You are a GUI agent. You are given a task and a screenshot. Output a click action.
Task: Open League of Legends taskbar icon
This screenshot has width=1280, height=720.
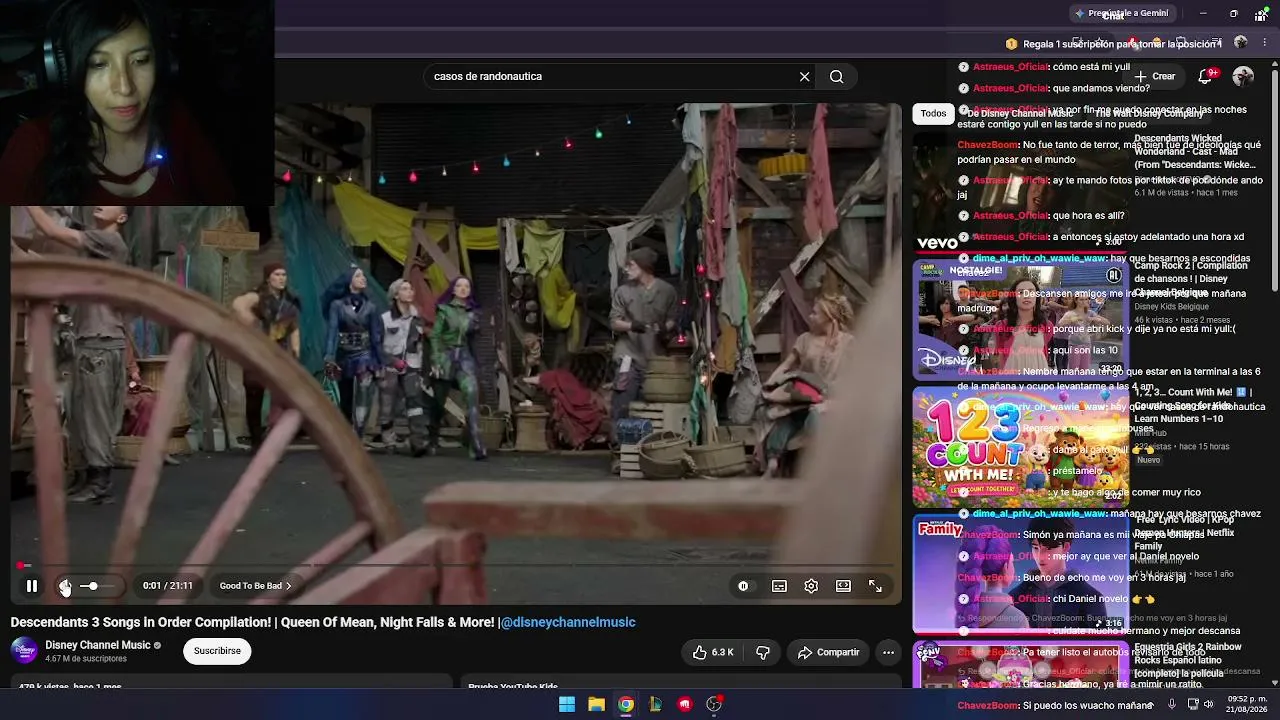click(655, 704)
